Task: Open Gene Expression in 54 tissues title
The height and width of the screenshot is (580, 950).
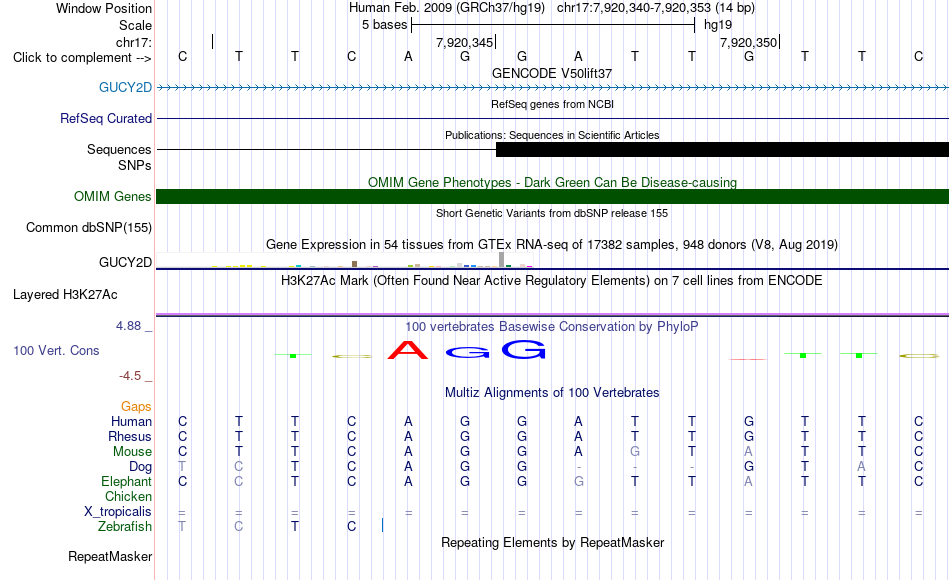Action: tap(552, 245)
